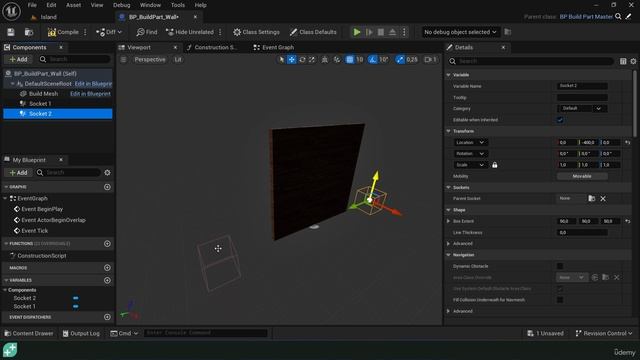Image resolution: width=640 pixels, height=360 pixels.
Task: Clear Parent Socket with X
Action: click(x=603, y=199)
